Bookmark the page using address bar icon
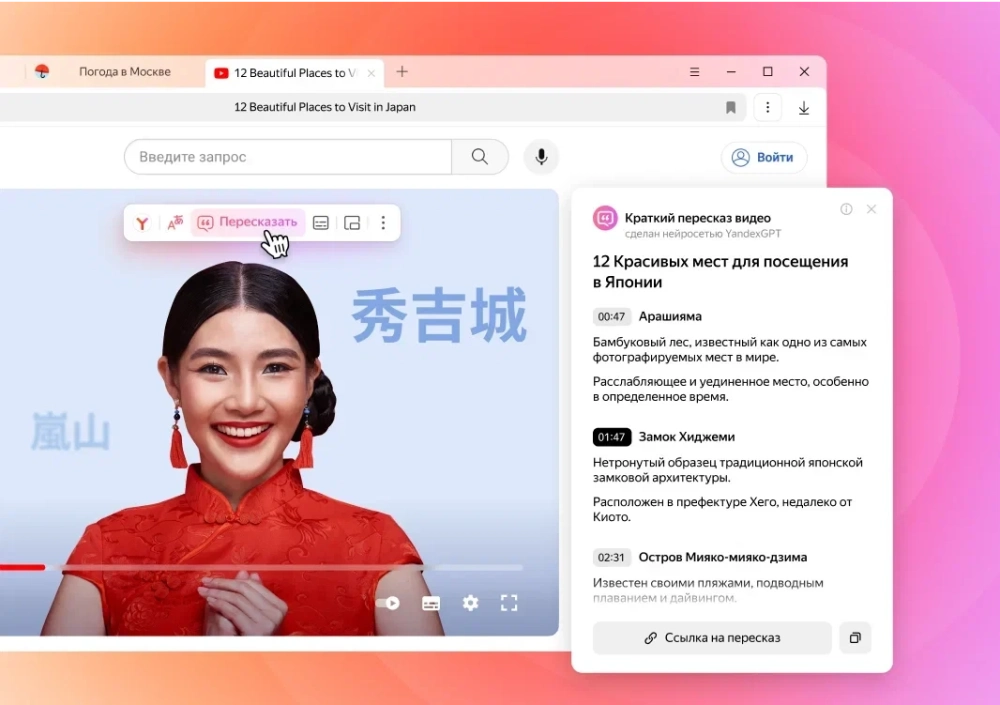This screenshot has height=705, width=1000. 731,107
